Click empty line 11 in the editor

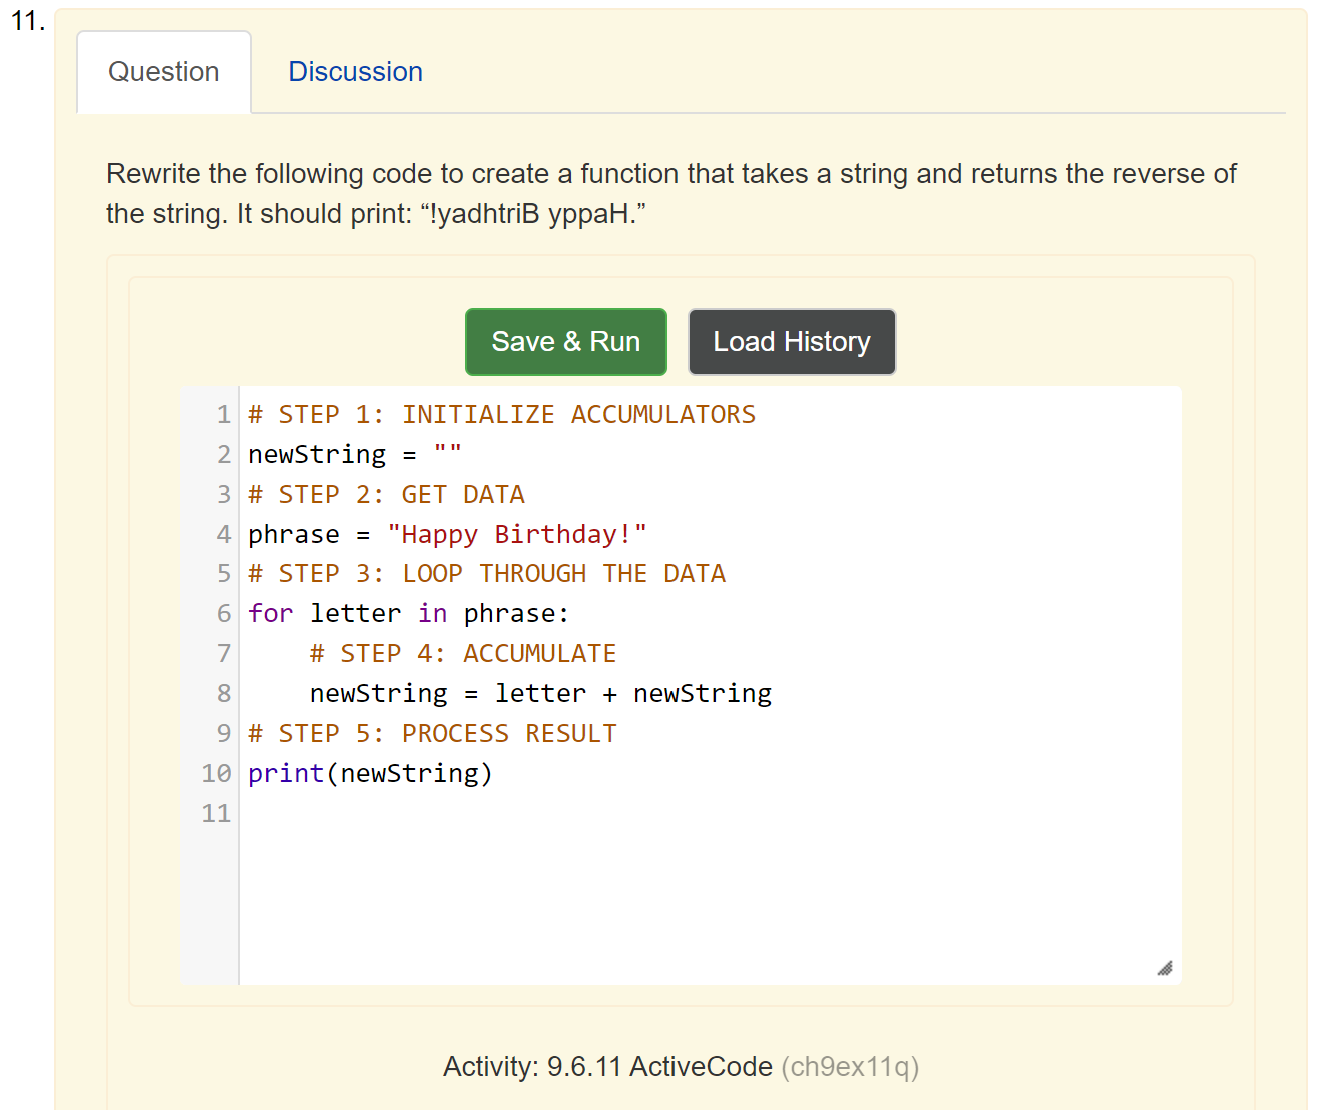pyautogui.click(x=500, y=813)
